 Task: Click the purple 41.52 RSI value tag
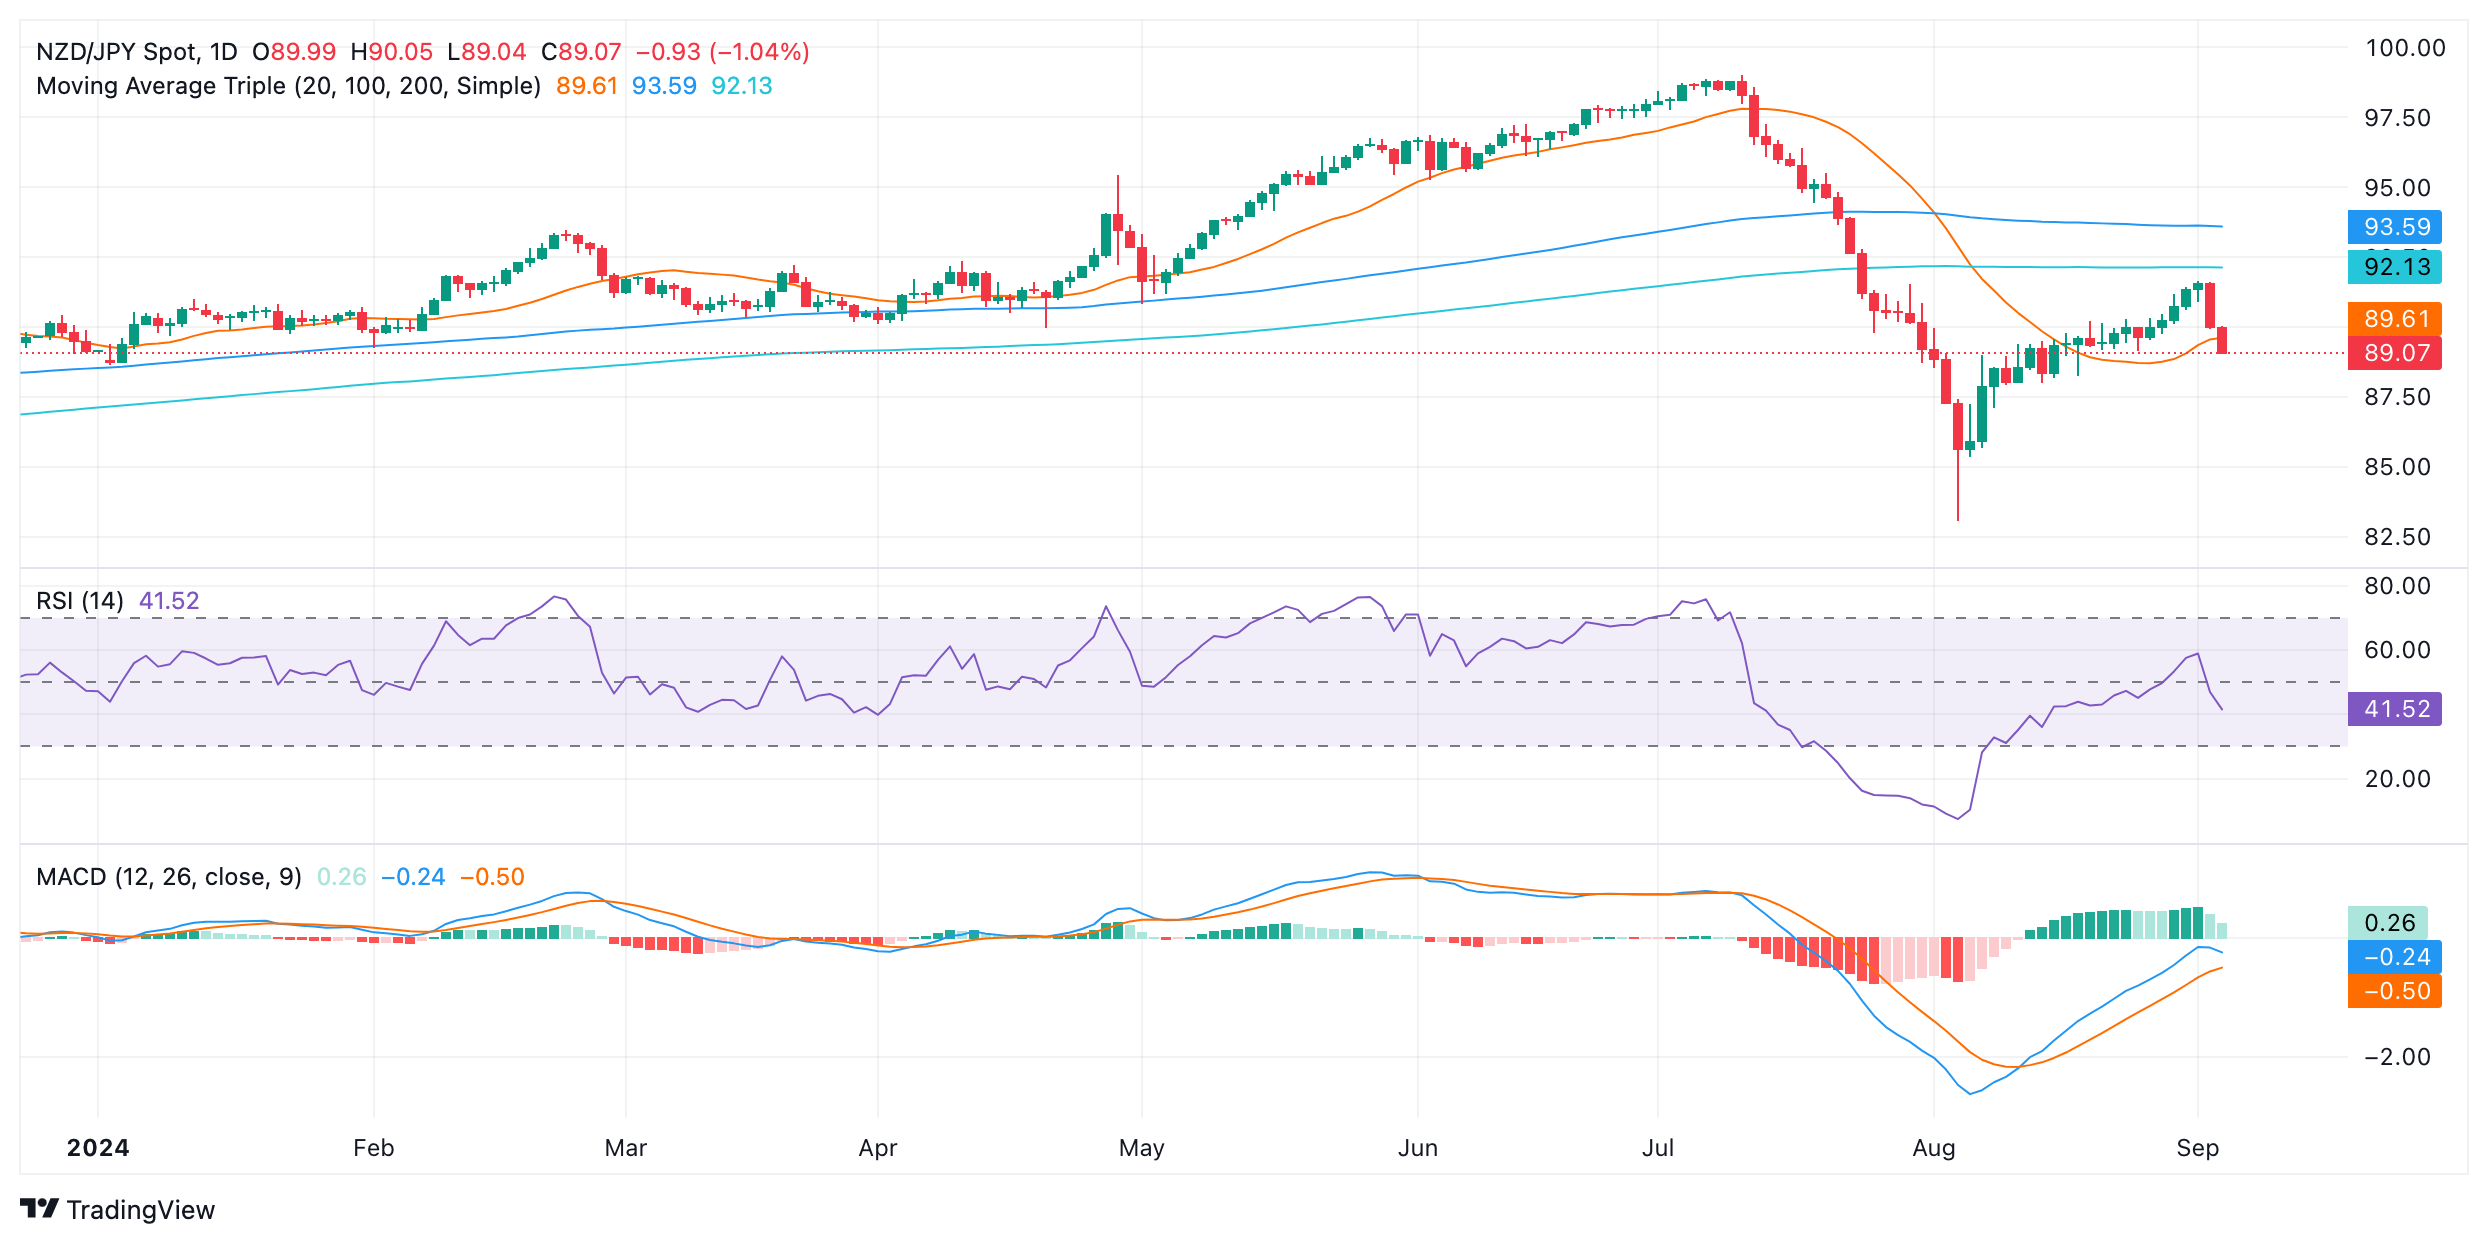pyautogui.click(x=2395, y=709)
